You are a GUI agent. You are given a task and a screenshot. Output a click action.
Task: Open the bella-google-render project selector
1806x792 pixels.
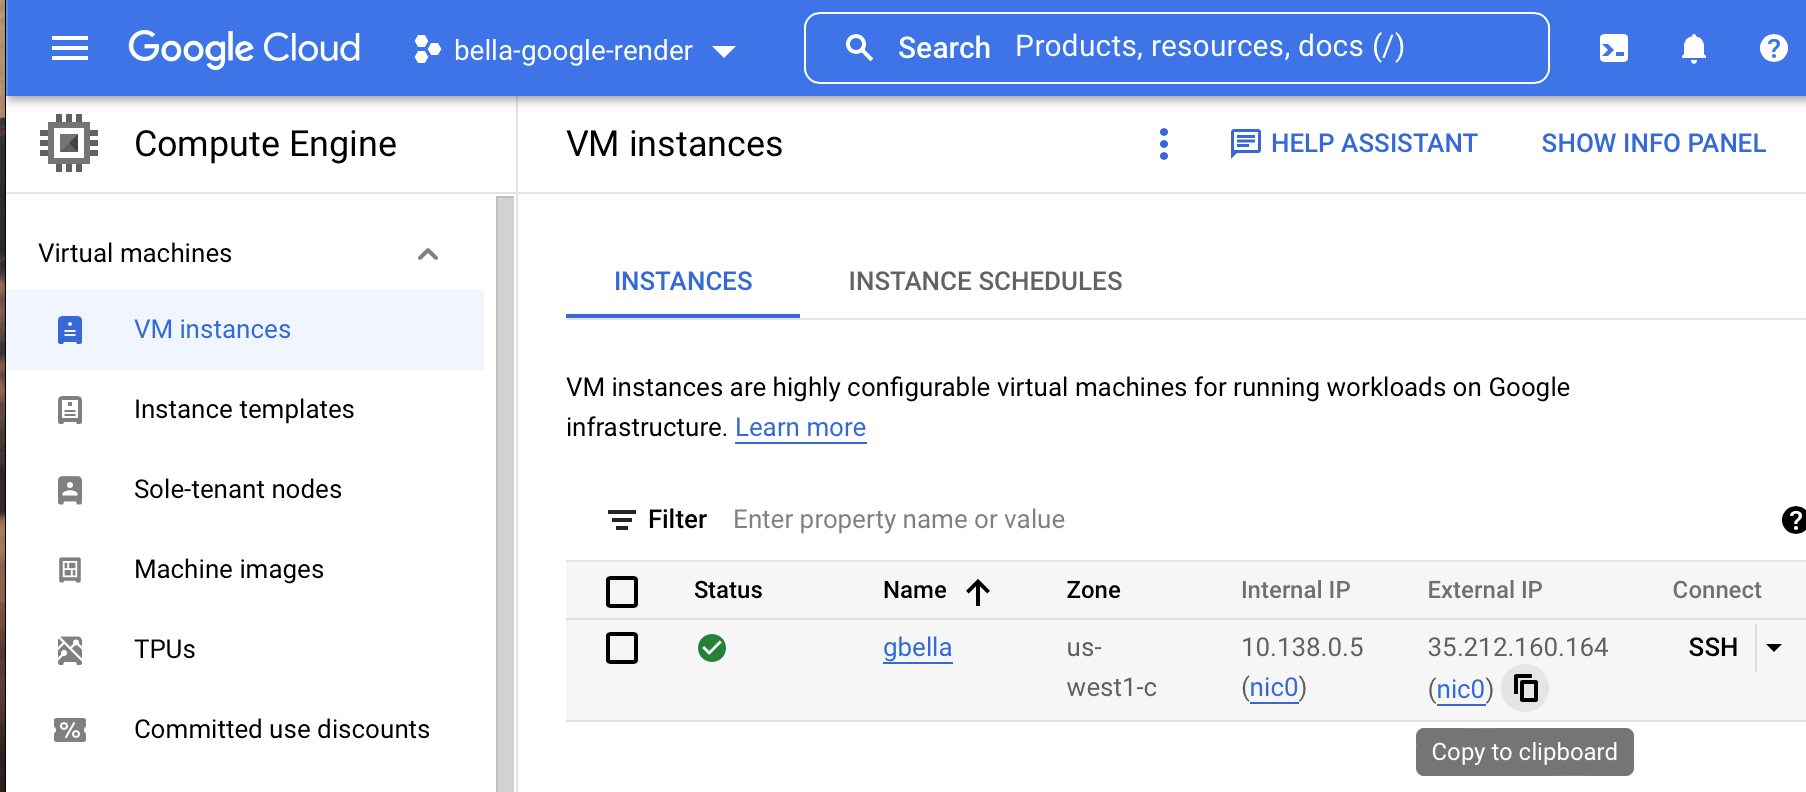tap(575, 50)
